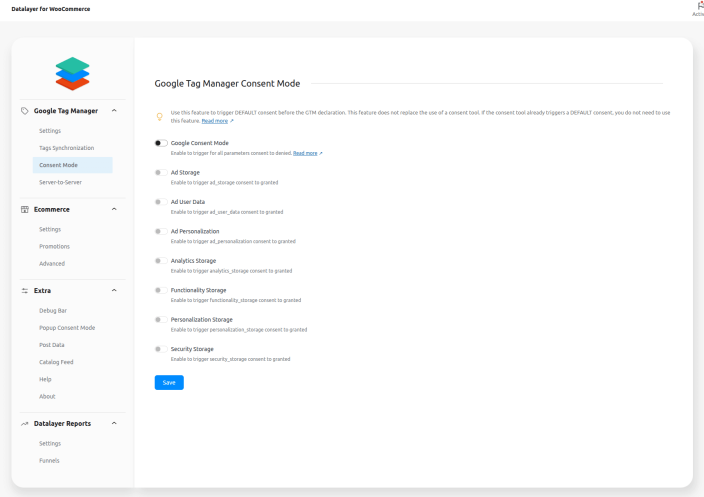Image resolution: width=704 pixels, height=497 pixels.
Task: Click the tag icon beside Google Tag Manager
Action: point(25,110)
